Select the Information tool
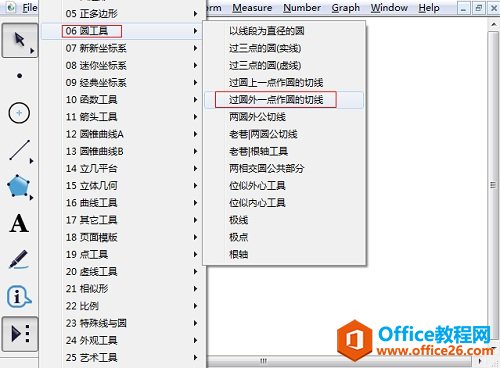The image size is (500, 368). 19,296
